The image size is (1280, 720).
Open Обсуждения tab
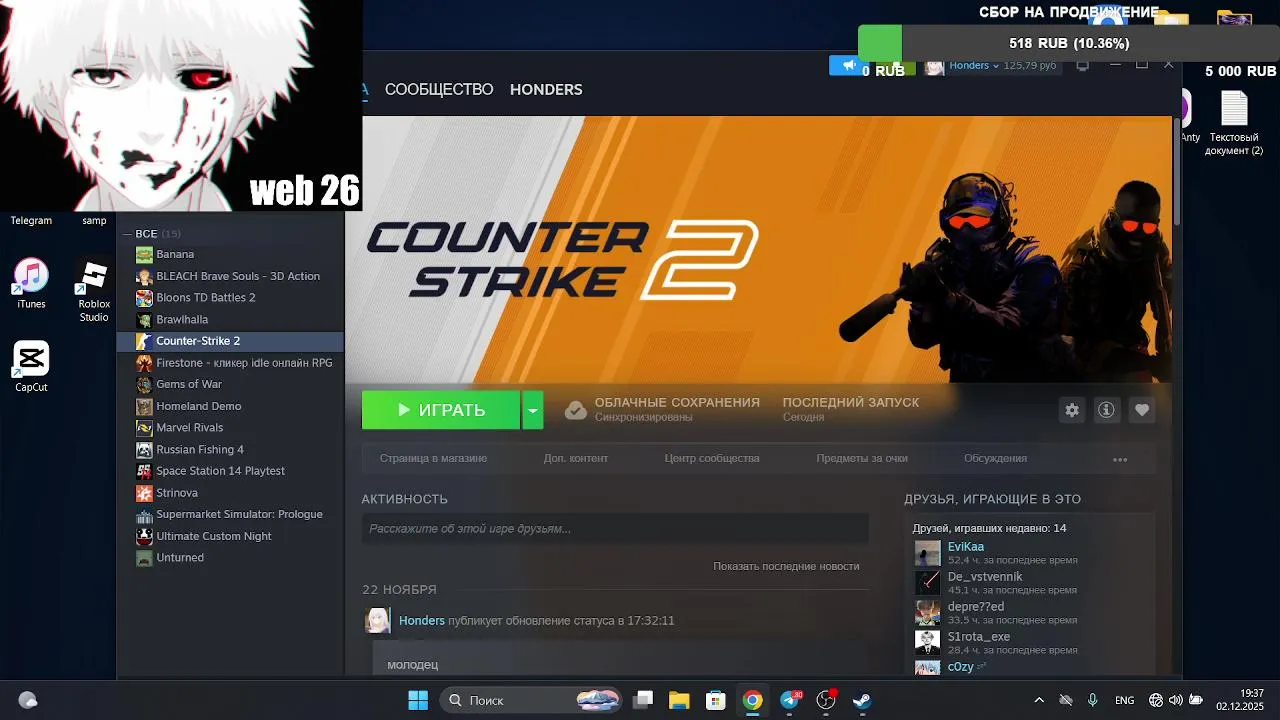pos(995,458)
